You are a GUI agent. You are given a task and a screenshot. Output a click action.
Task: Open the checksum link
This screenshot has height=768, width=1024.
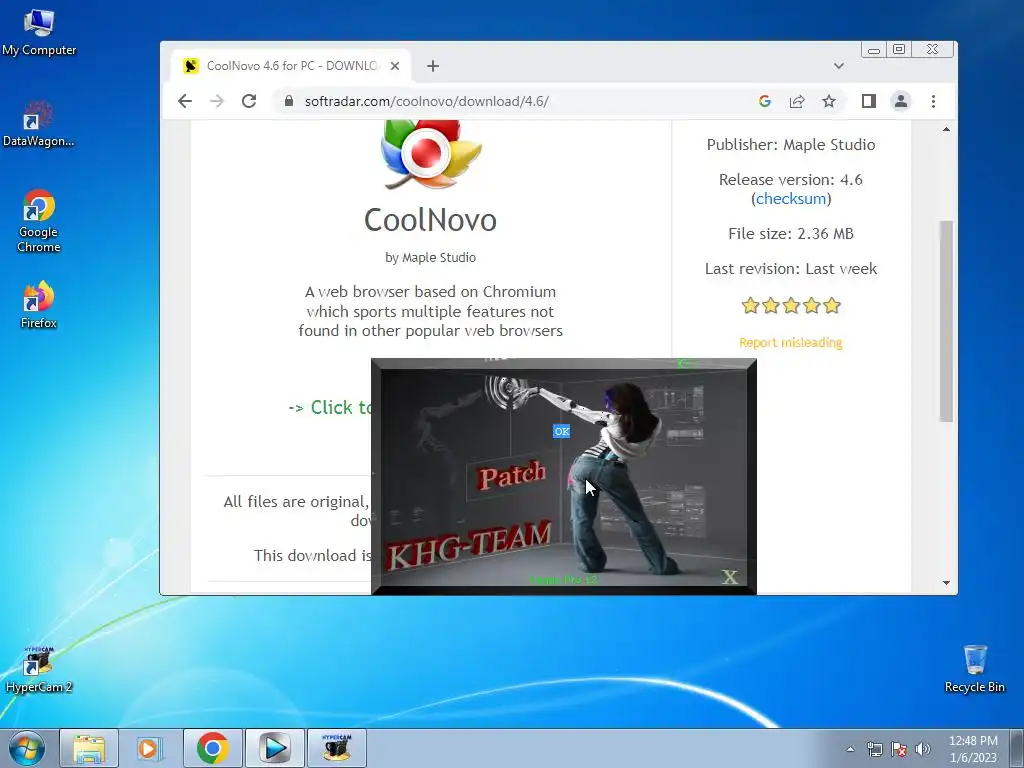click(791, 199)
